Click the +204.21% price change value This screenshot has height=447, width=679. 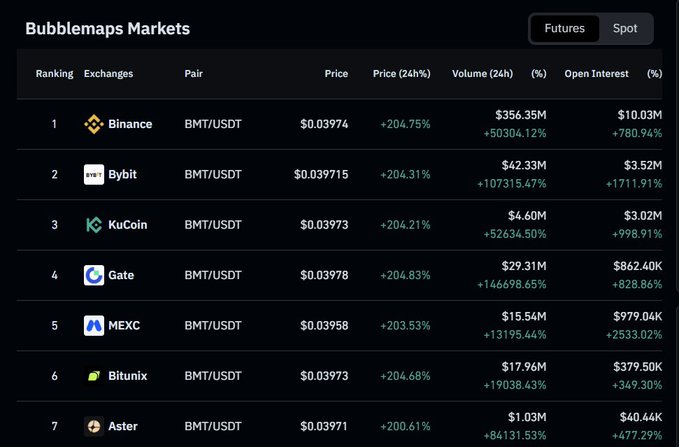click(405, 225)
